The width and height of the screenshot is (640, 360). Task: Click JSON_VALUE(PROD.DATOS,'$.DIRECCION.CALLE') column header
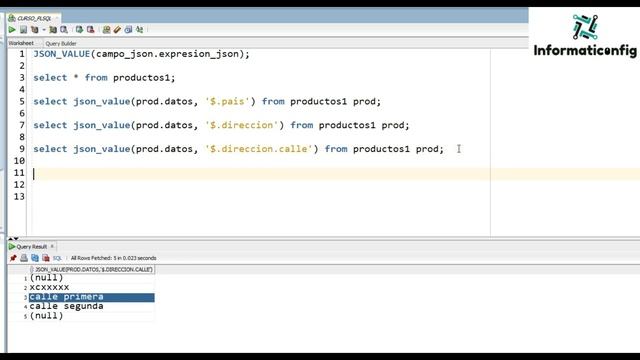point(92,269)
